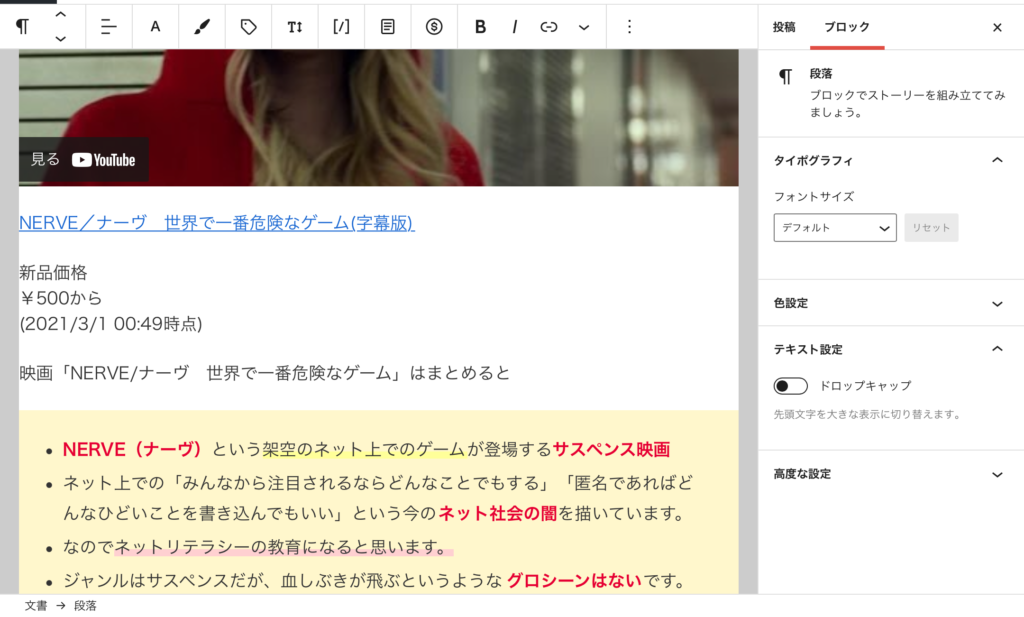Screen dimensions: 1024x617
Task: Click the highlighted text ネットリテラシーの教育になると思います
Action: click(x=280, y=546)
